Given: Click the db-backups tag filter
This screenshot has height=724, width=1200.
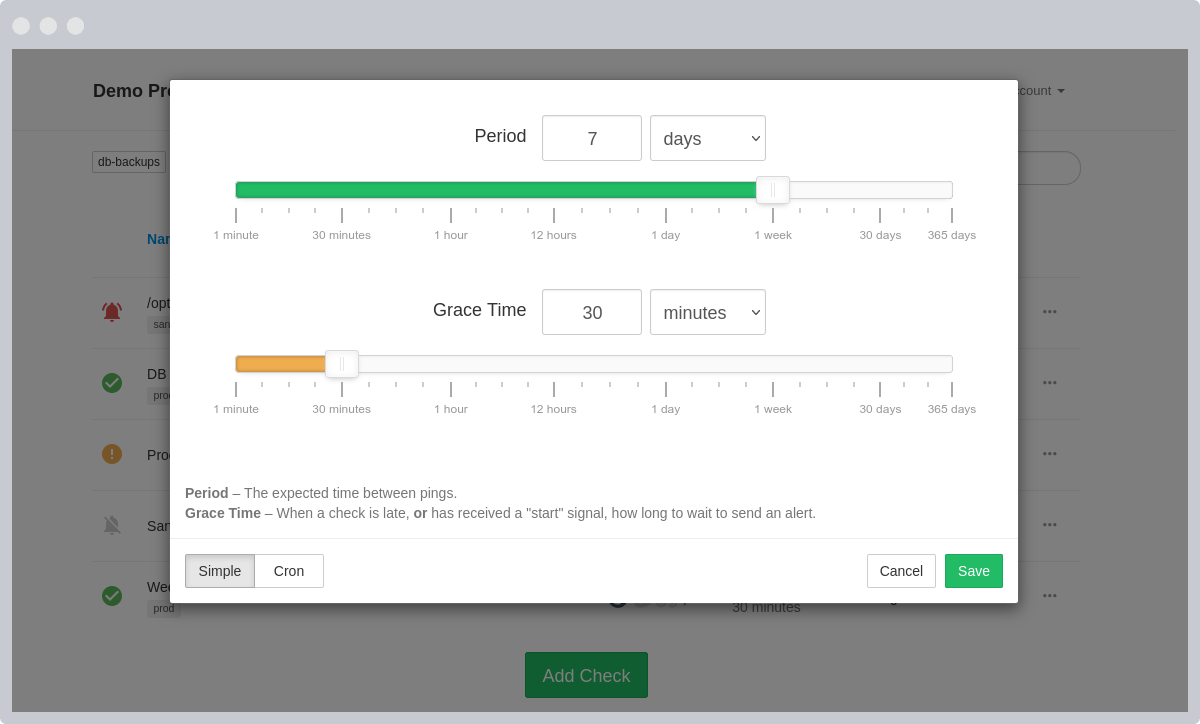Looking at the screenshot, I should click(x=128, y=161).
